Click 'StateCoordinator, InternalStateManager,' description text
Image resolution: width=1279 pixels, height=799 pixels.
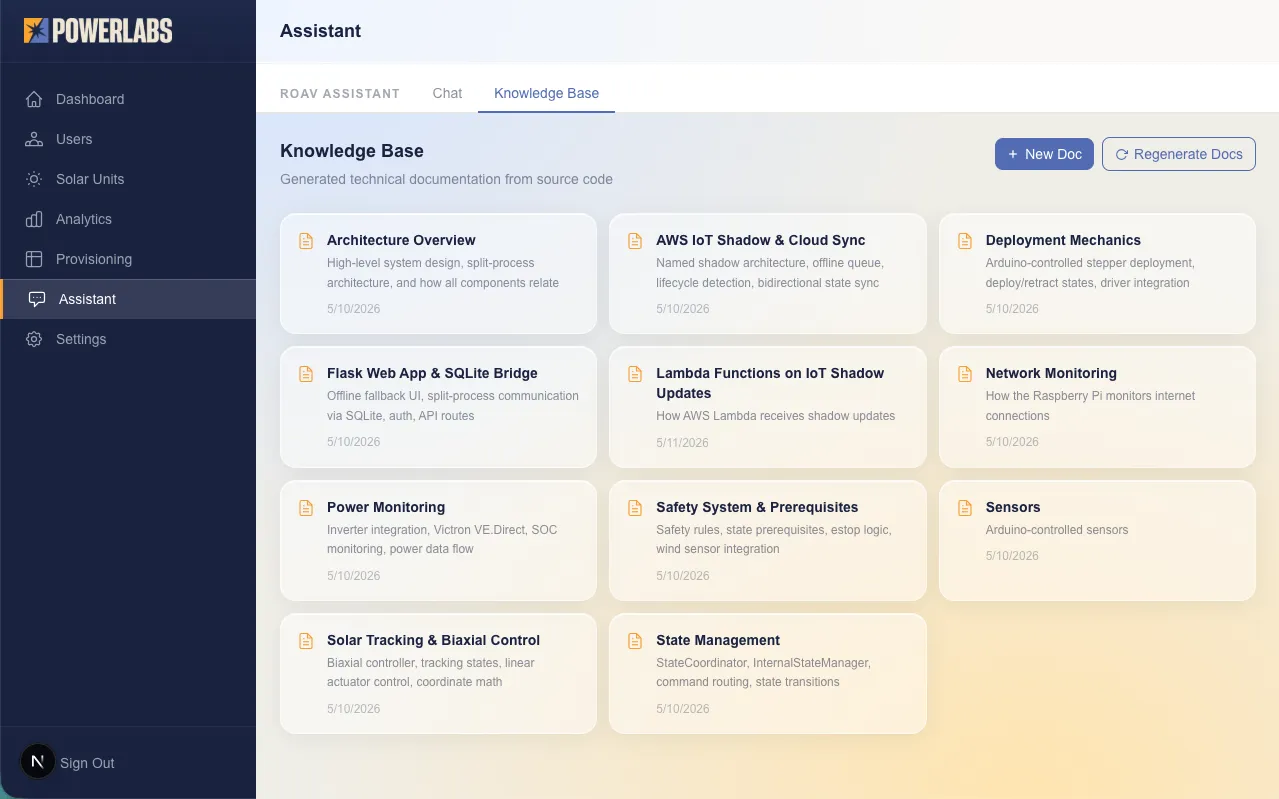[763, 663]
